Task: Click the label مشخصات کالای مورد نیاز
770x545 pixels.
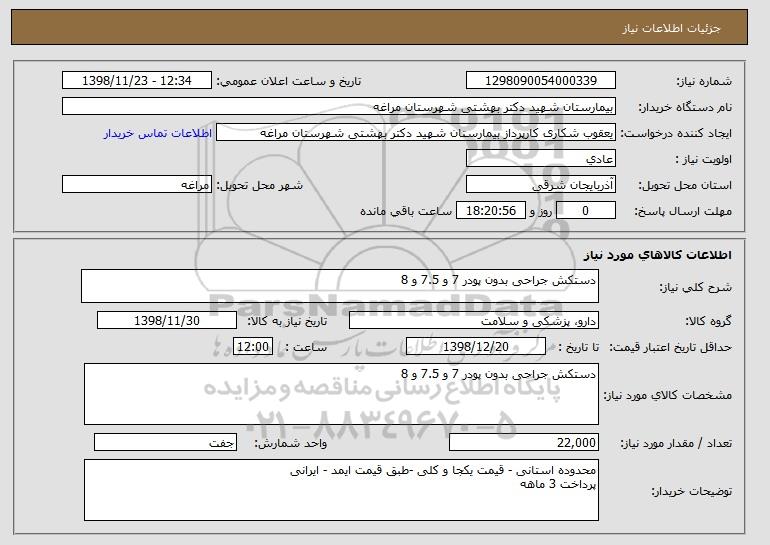Action: point(668,395)
